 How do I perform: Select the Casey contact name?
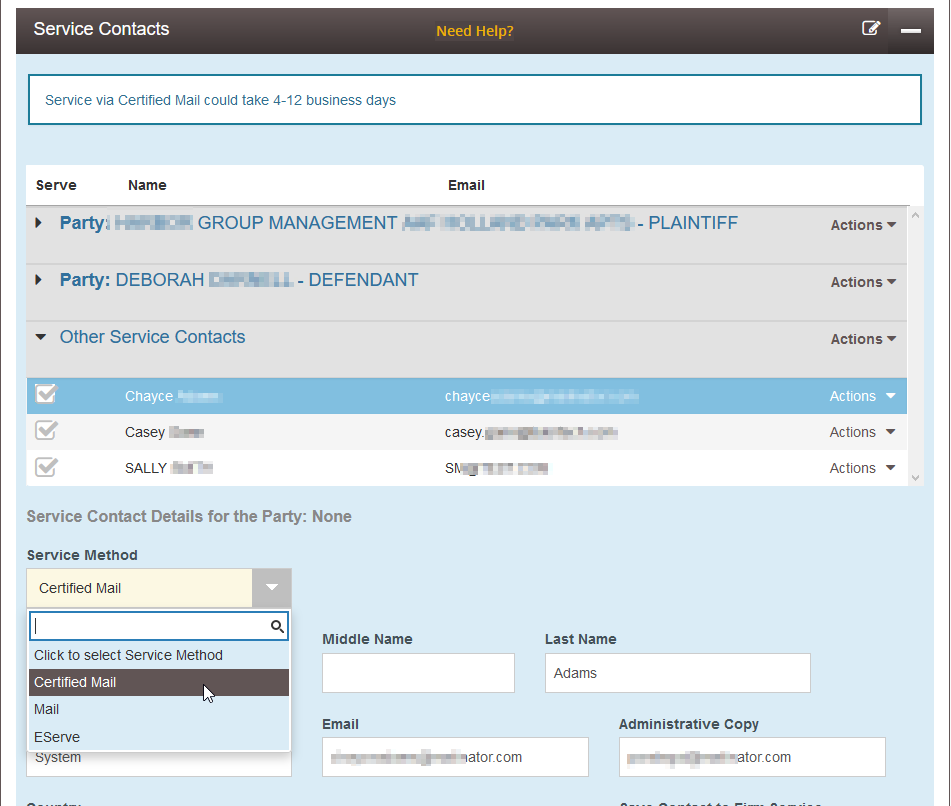coord(164,432)
